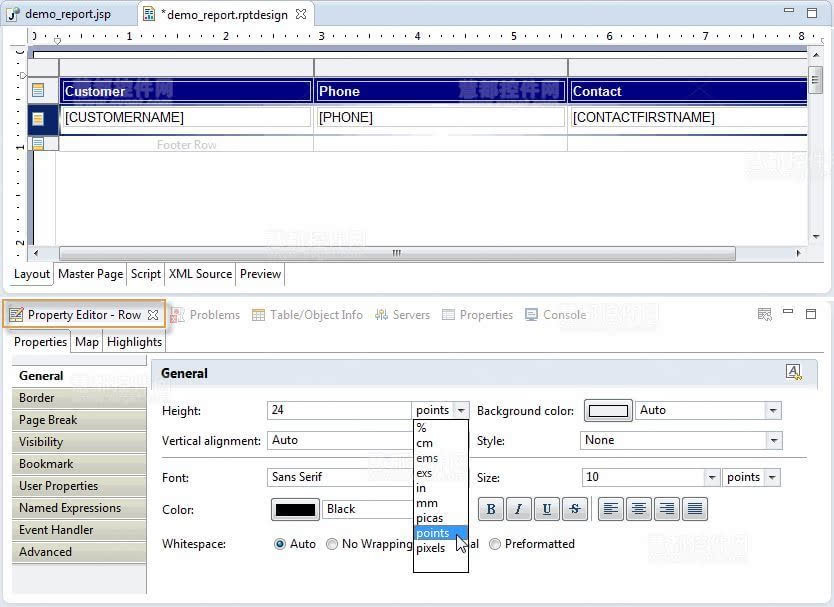The image size is (834, 607).
Task: Open the Advanced property category
Action: click(x=79, y=552)
